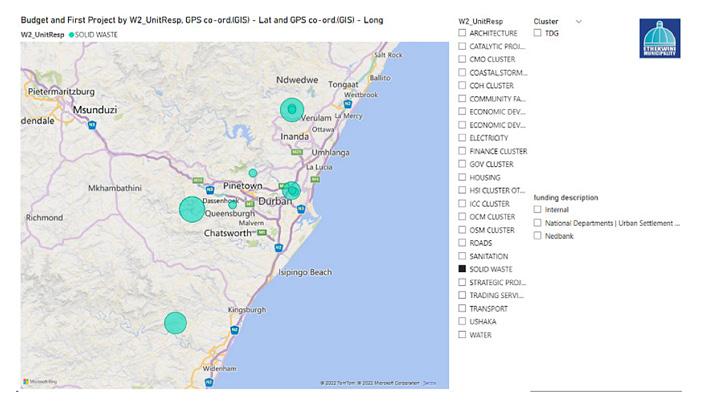Select the Nedbank funding checkbox
Viewport: 723px width, 402px height.
point(537,236)
